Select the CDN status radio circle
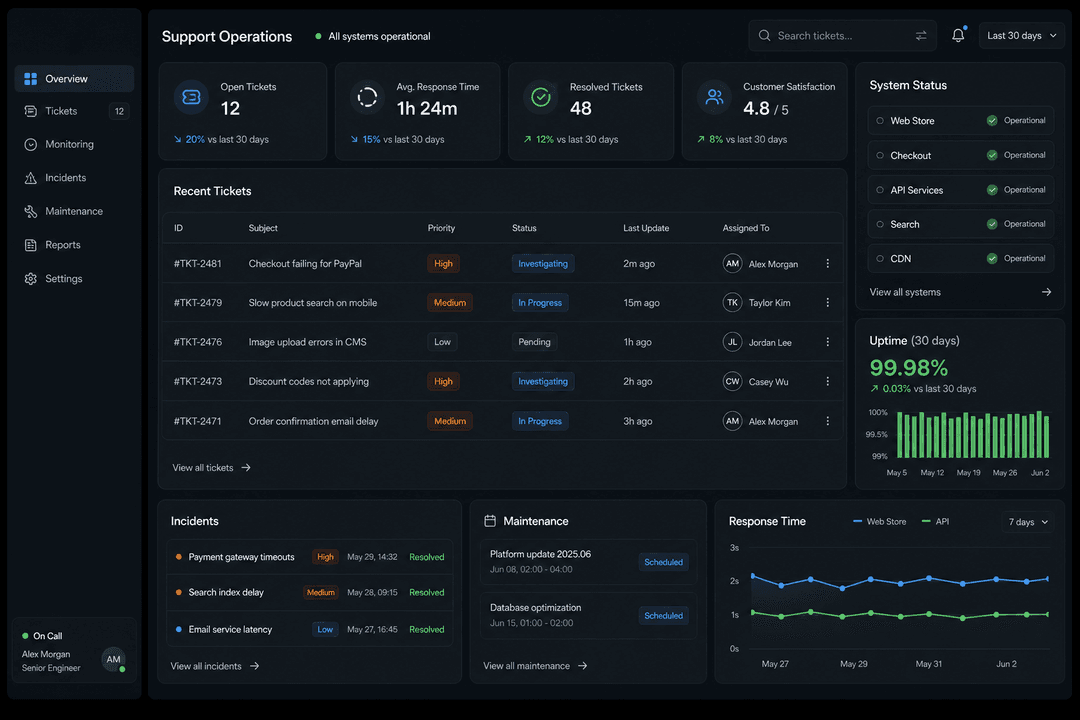 (880, 259)
